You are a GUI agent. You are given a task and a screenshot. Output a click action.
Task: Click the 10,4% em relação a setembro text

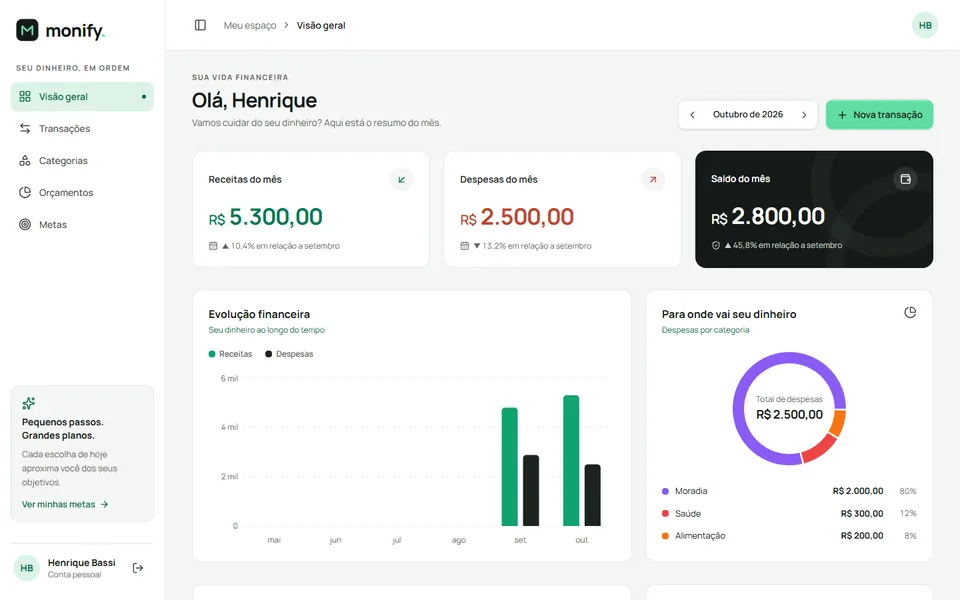pos(281,246)
